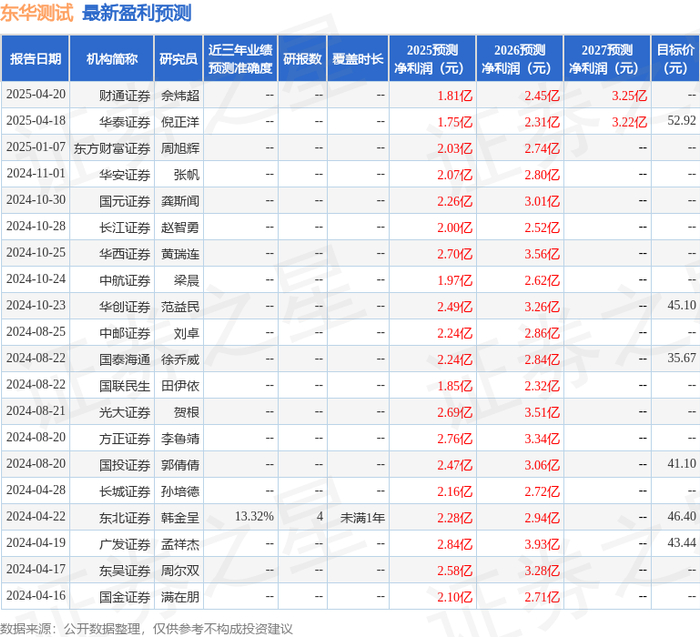Image resolution: width=700 pixels, height=637 pixels.
Task: Select the 2025-04-20 report date cell
Action: (36, 94)
